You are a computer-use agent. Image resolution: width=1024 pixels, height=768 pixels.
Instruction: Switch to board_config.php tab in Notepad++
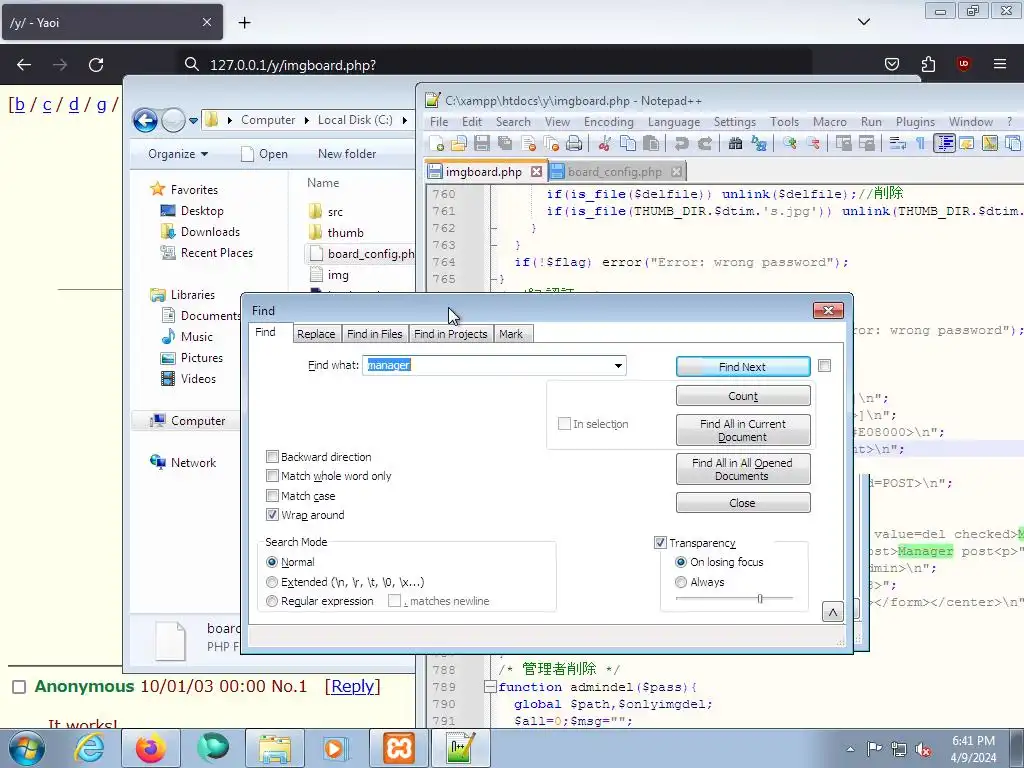coord(615,172)
